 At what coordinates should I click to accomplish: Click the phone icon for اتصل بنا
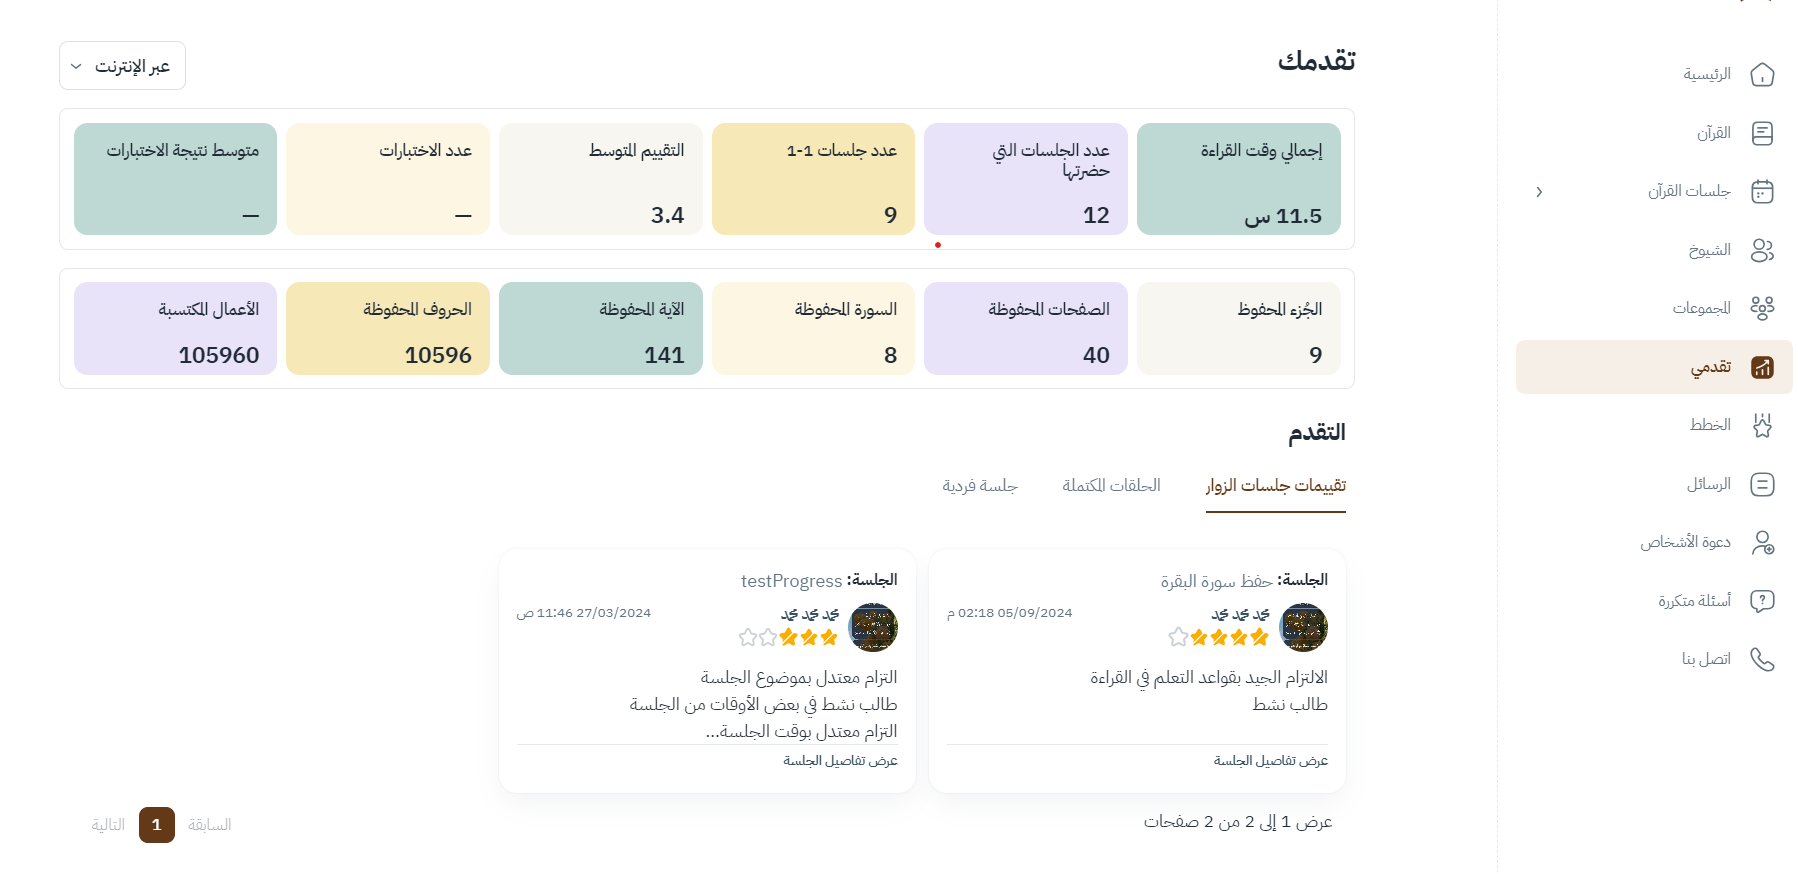[1762, 659]
